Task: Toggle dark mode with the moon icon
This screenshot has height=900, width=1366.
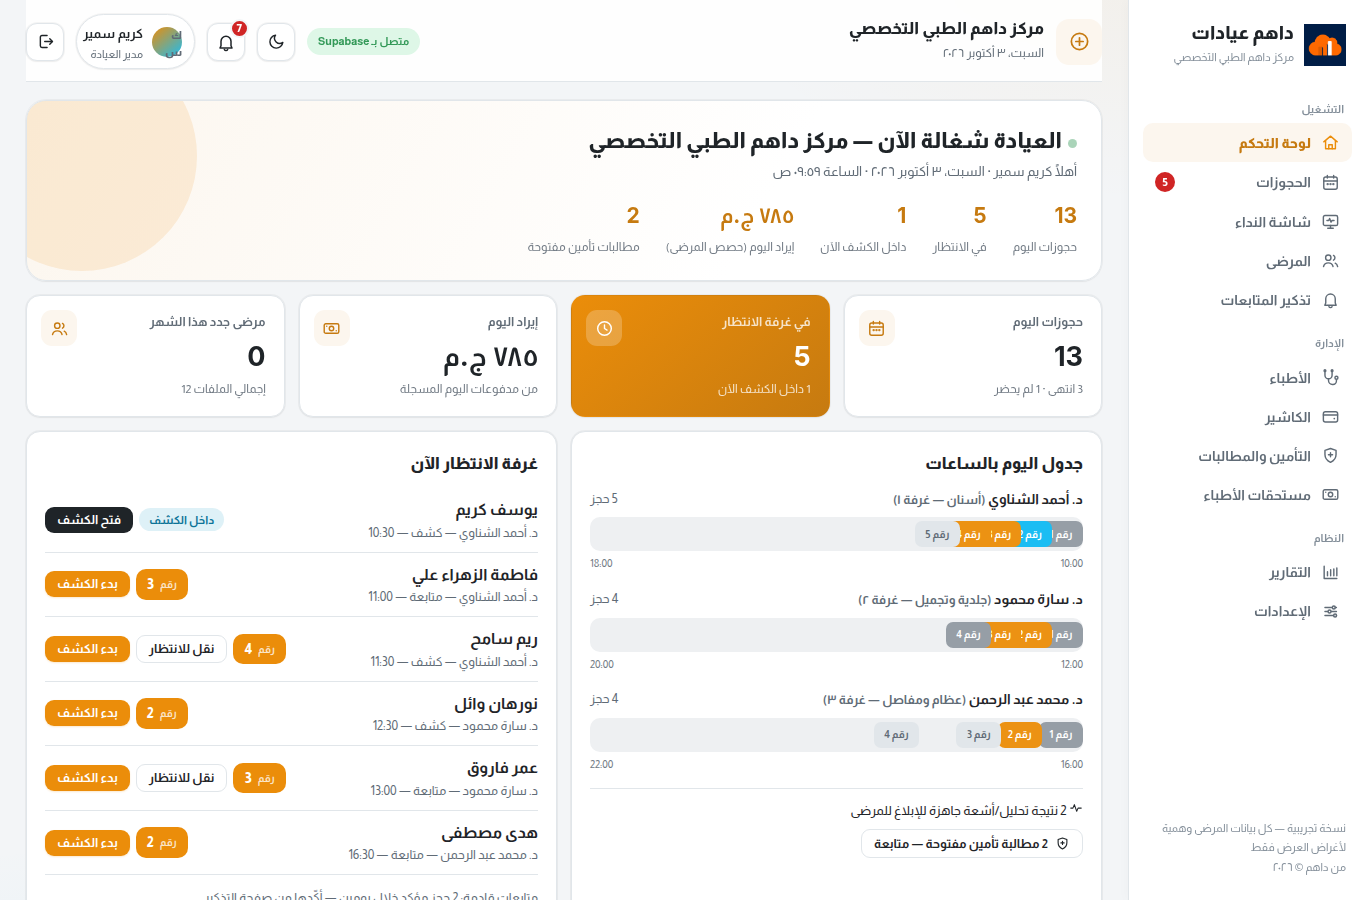Action: 276,42
